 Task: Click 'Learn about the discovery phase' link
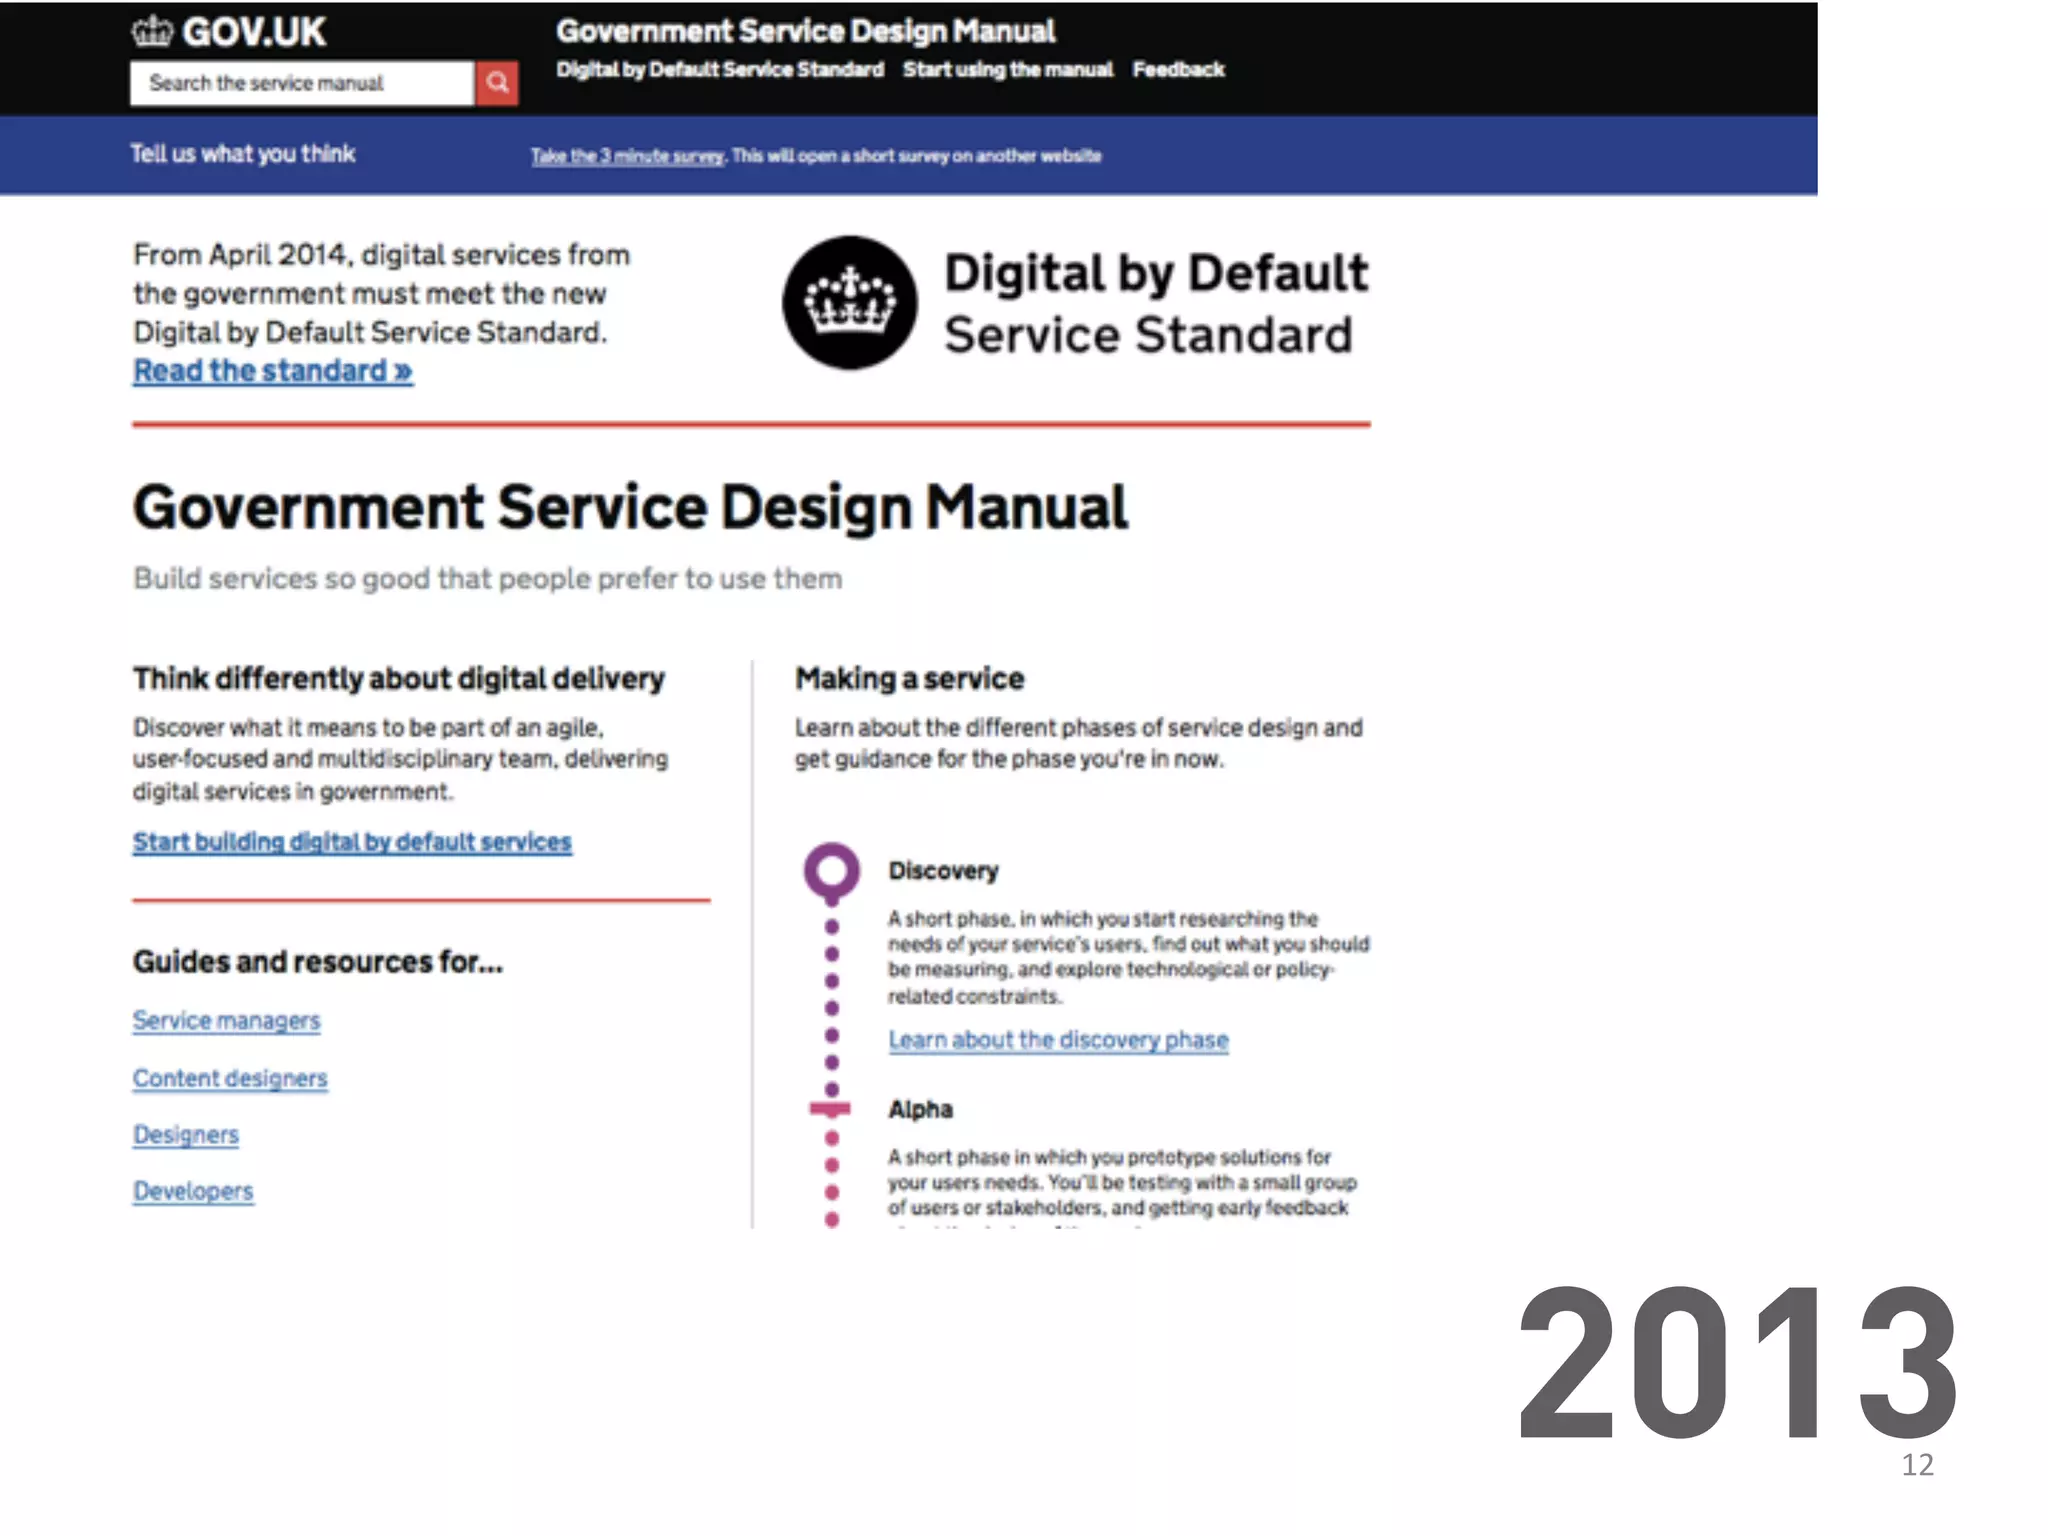tap(1058, 1040)
